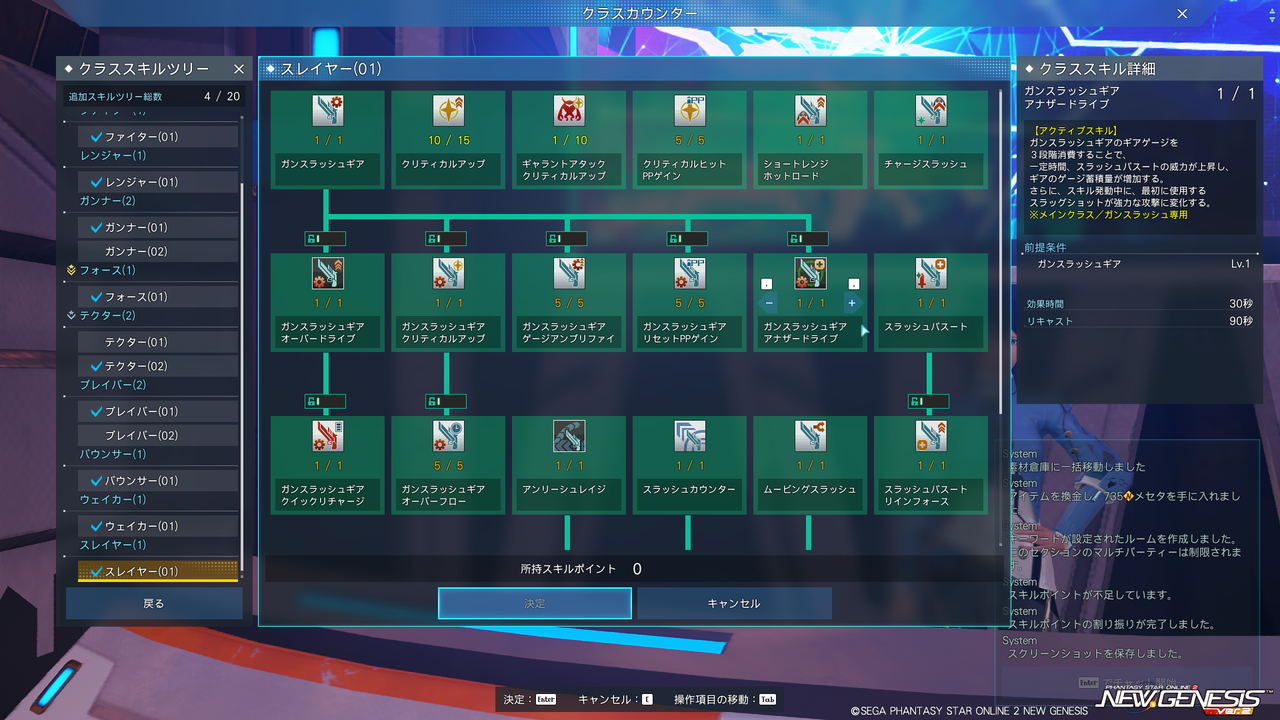Viewport: 1280px width, 720px height.
Task: Choose the highlighted スレイヤー(01) row in the list
Action: tap(158, 571)
